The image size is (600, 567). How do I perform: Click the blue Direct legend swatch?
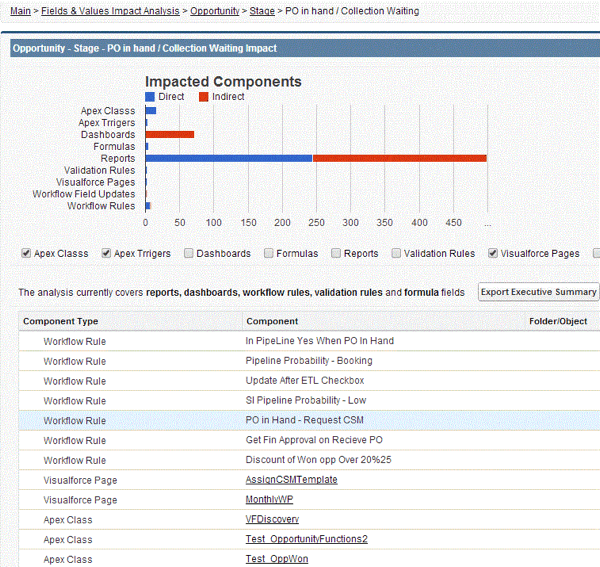[x=150, y=97]
